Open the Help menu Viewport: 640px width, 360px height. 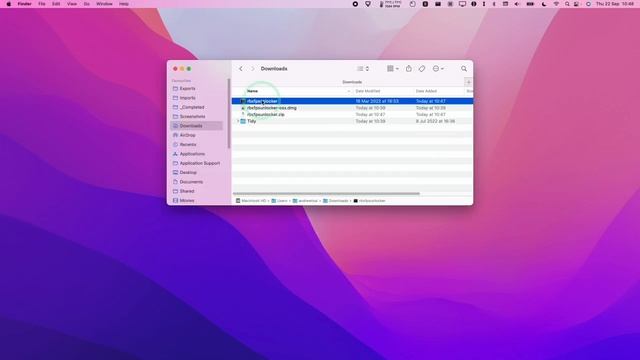pyautogui.click(x=124, y=4)
